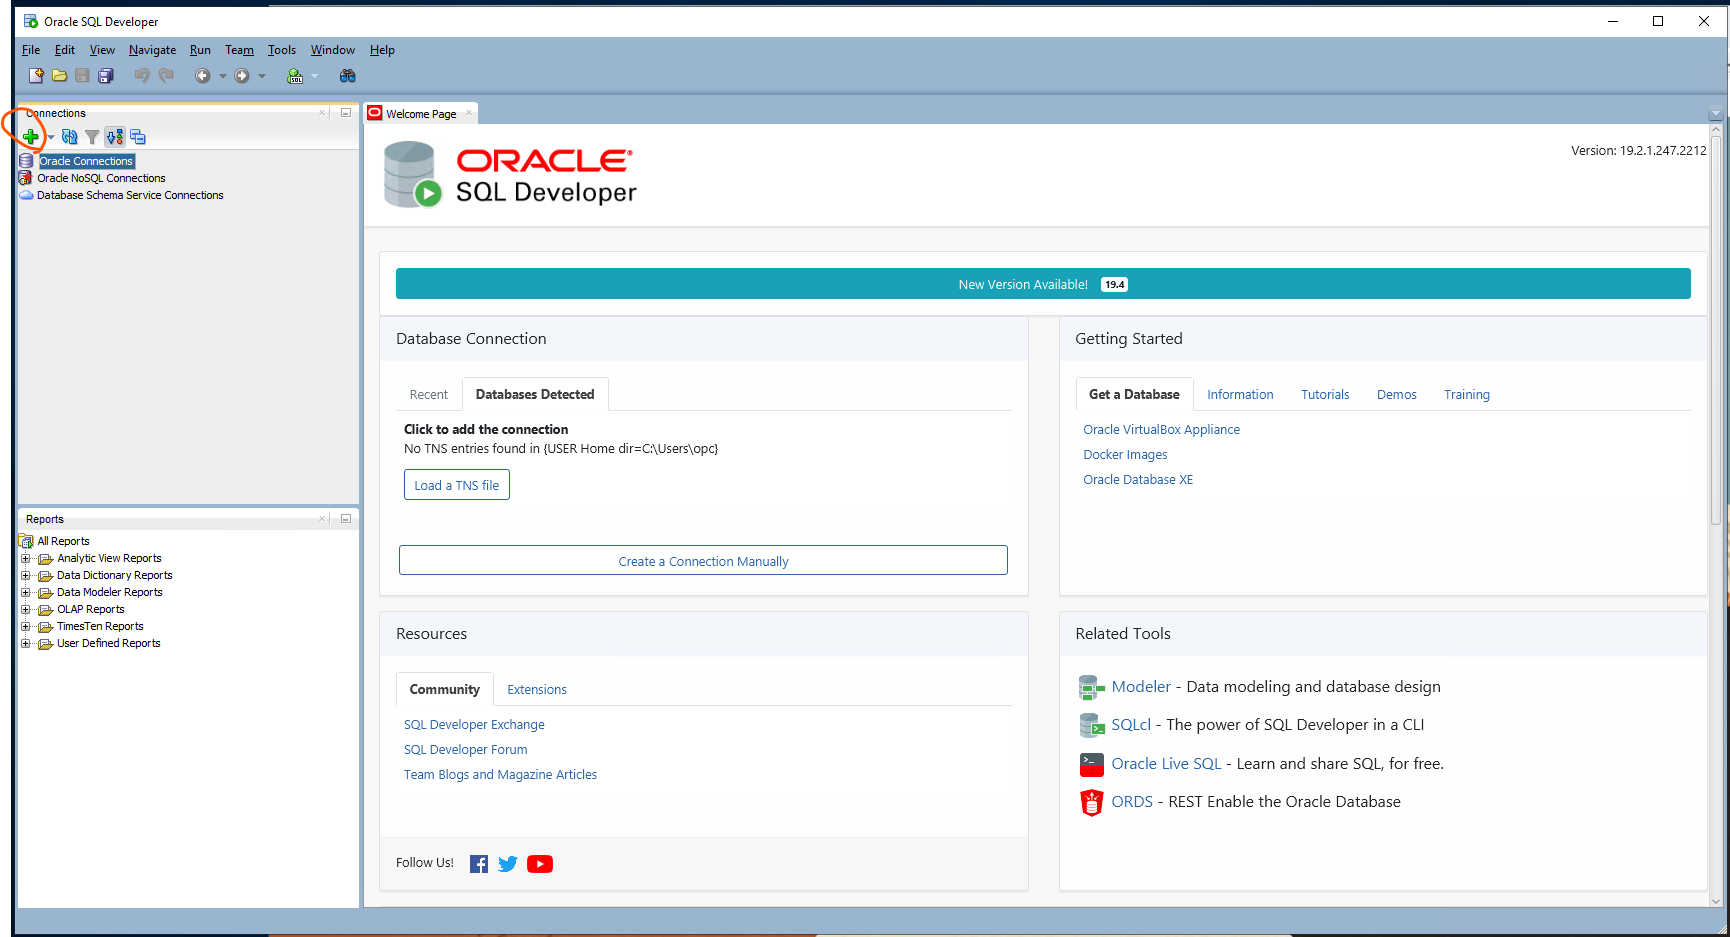Image resolution: width=1730 pixels, height=937 pixels.
Task: Open the Tools menu
Action: coord(281,49)
